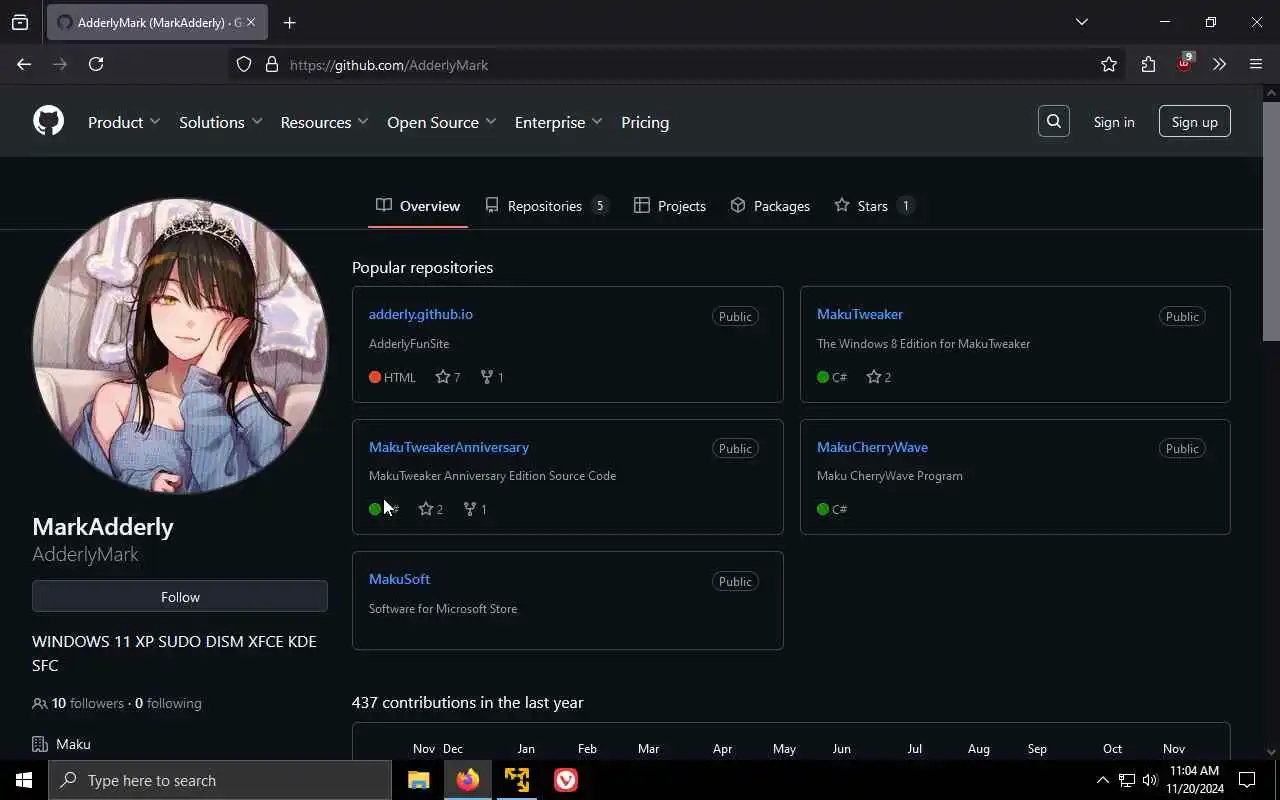The width and height of the screenshot is (1280, 800).
Task: View the 10 followers link
Action: point(78,703)
